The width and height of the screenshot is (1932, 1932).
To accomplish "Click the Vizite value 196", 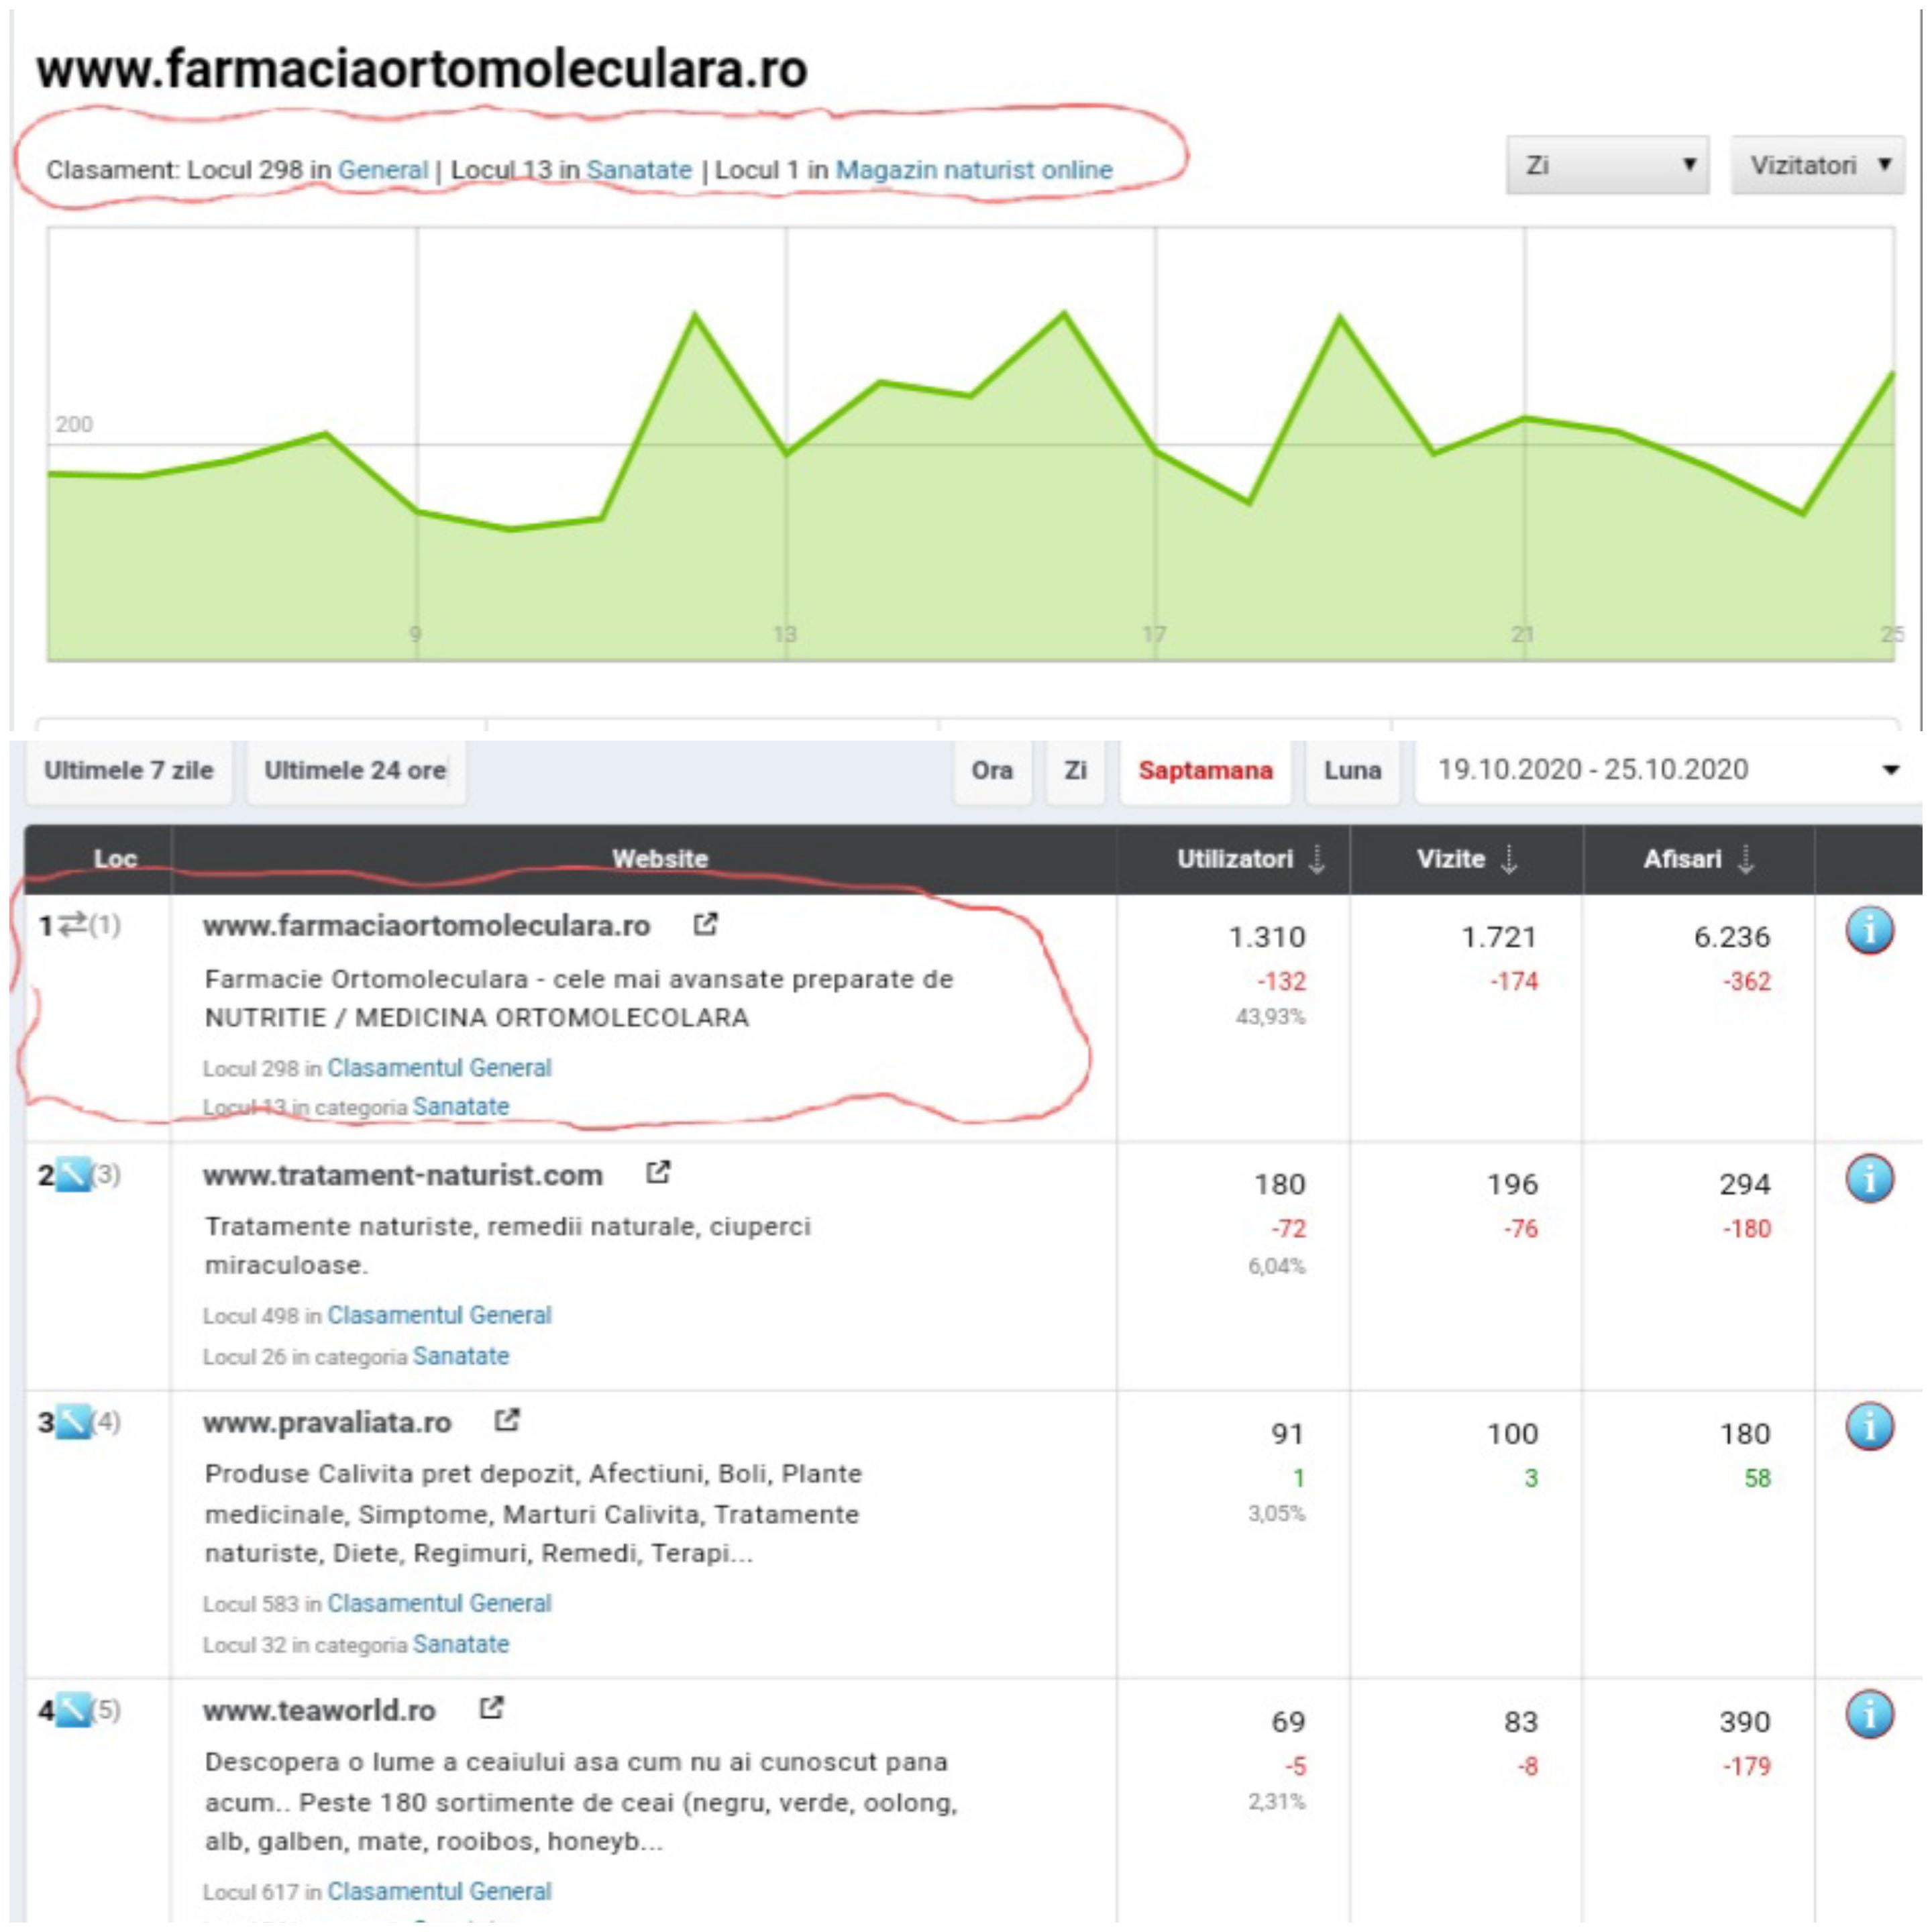I will tap(1512, 1184).
